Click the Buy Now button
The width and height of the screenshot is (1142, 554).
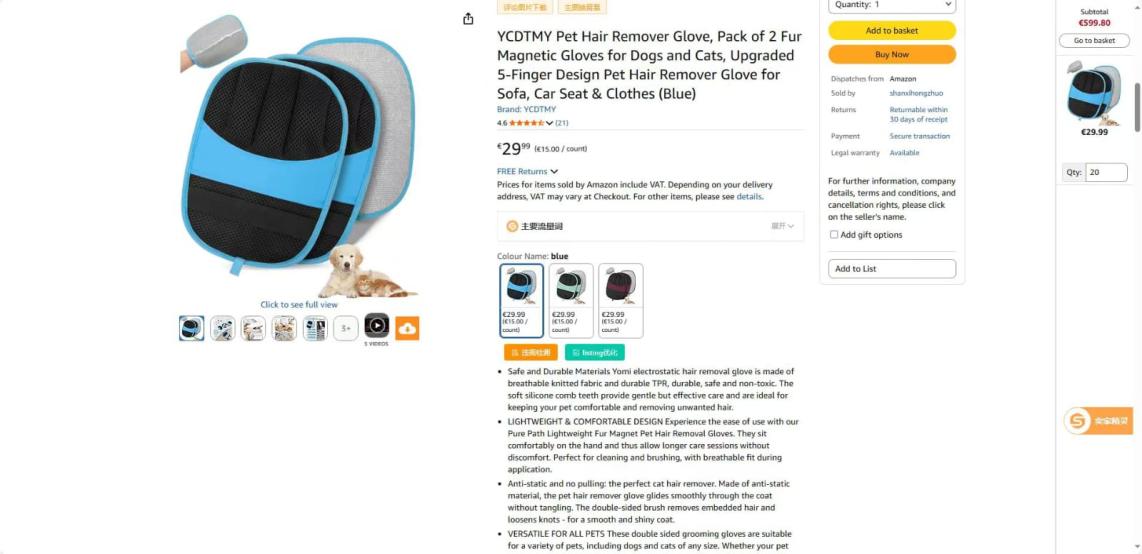pyautogui.click(x=892, y=55)
